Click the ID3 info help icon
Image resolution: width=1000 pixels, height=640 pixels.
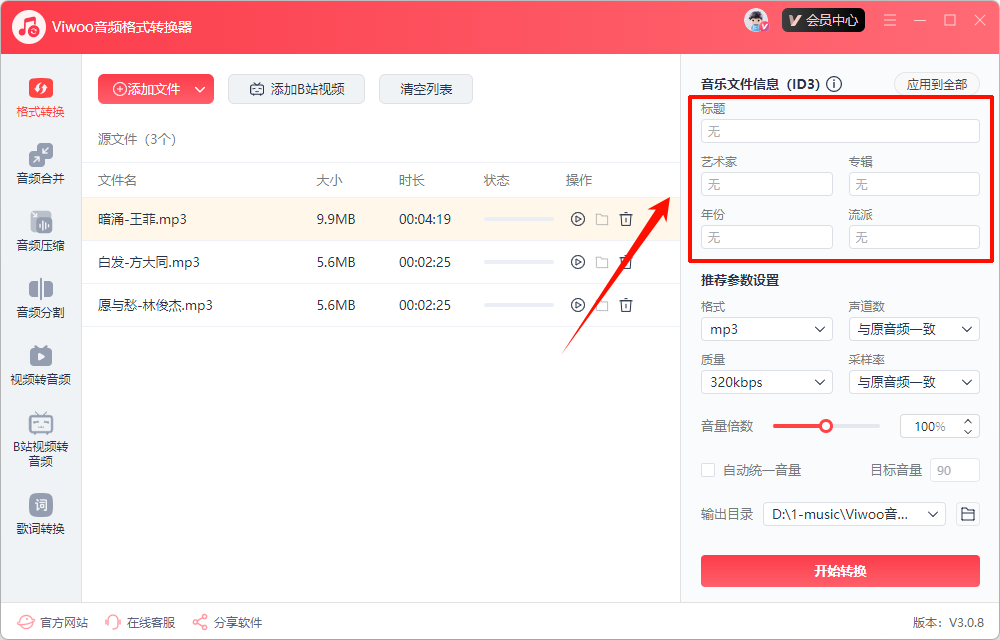(834, 84)
